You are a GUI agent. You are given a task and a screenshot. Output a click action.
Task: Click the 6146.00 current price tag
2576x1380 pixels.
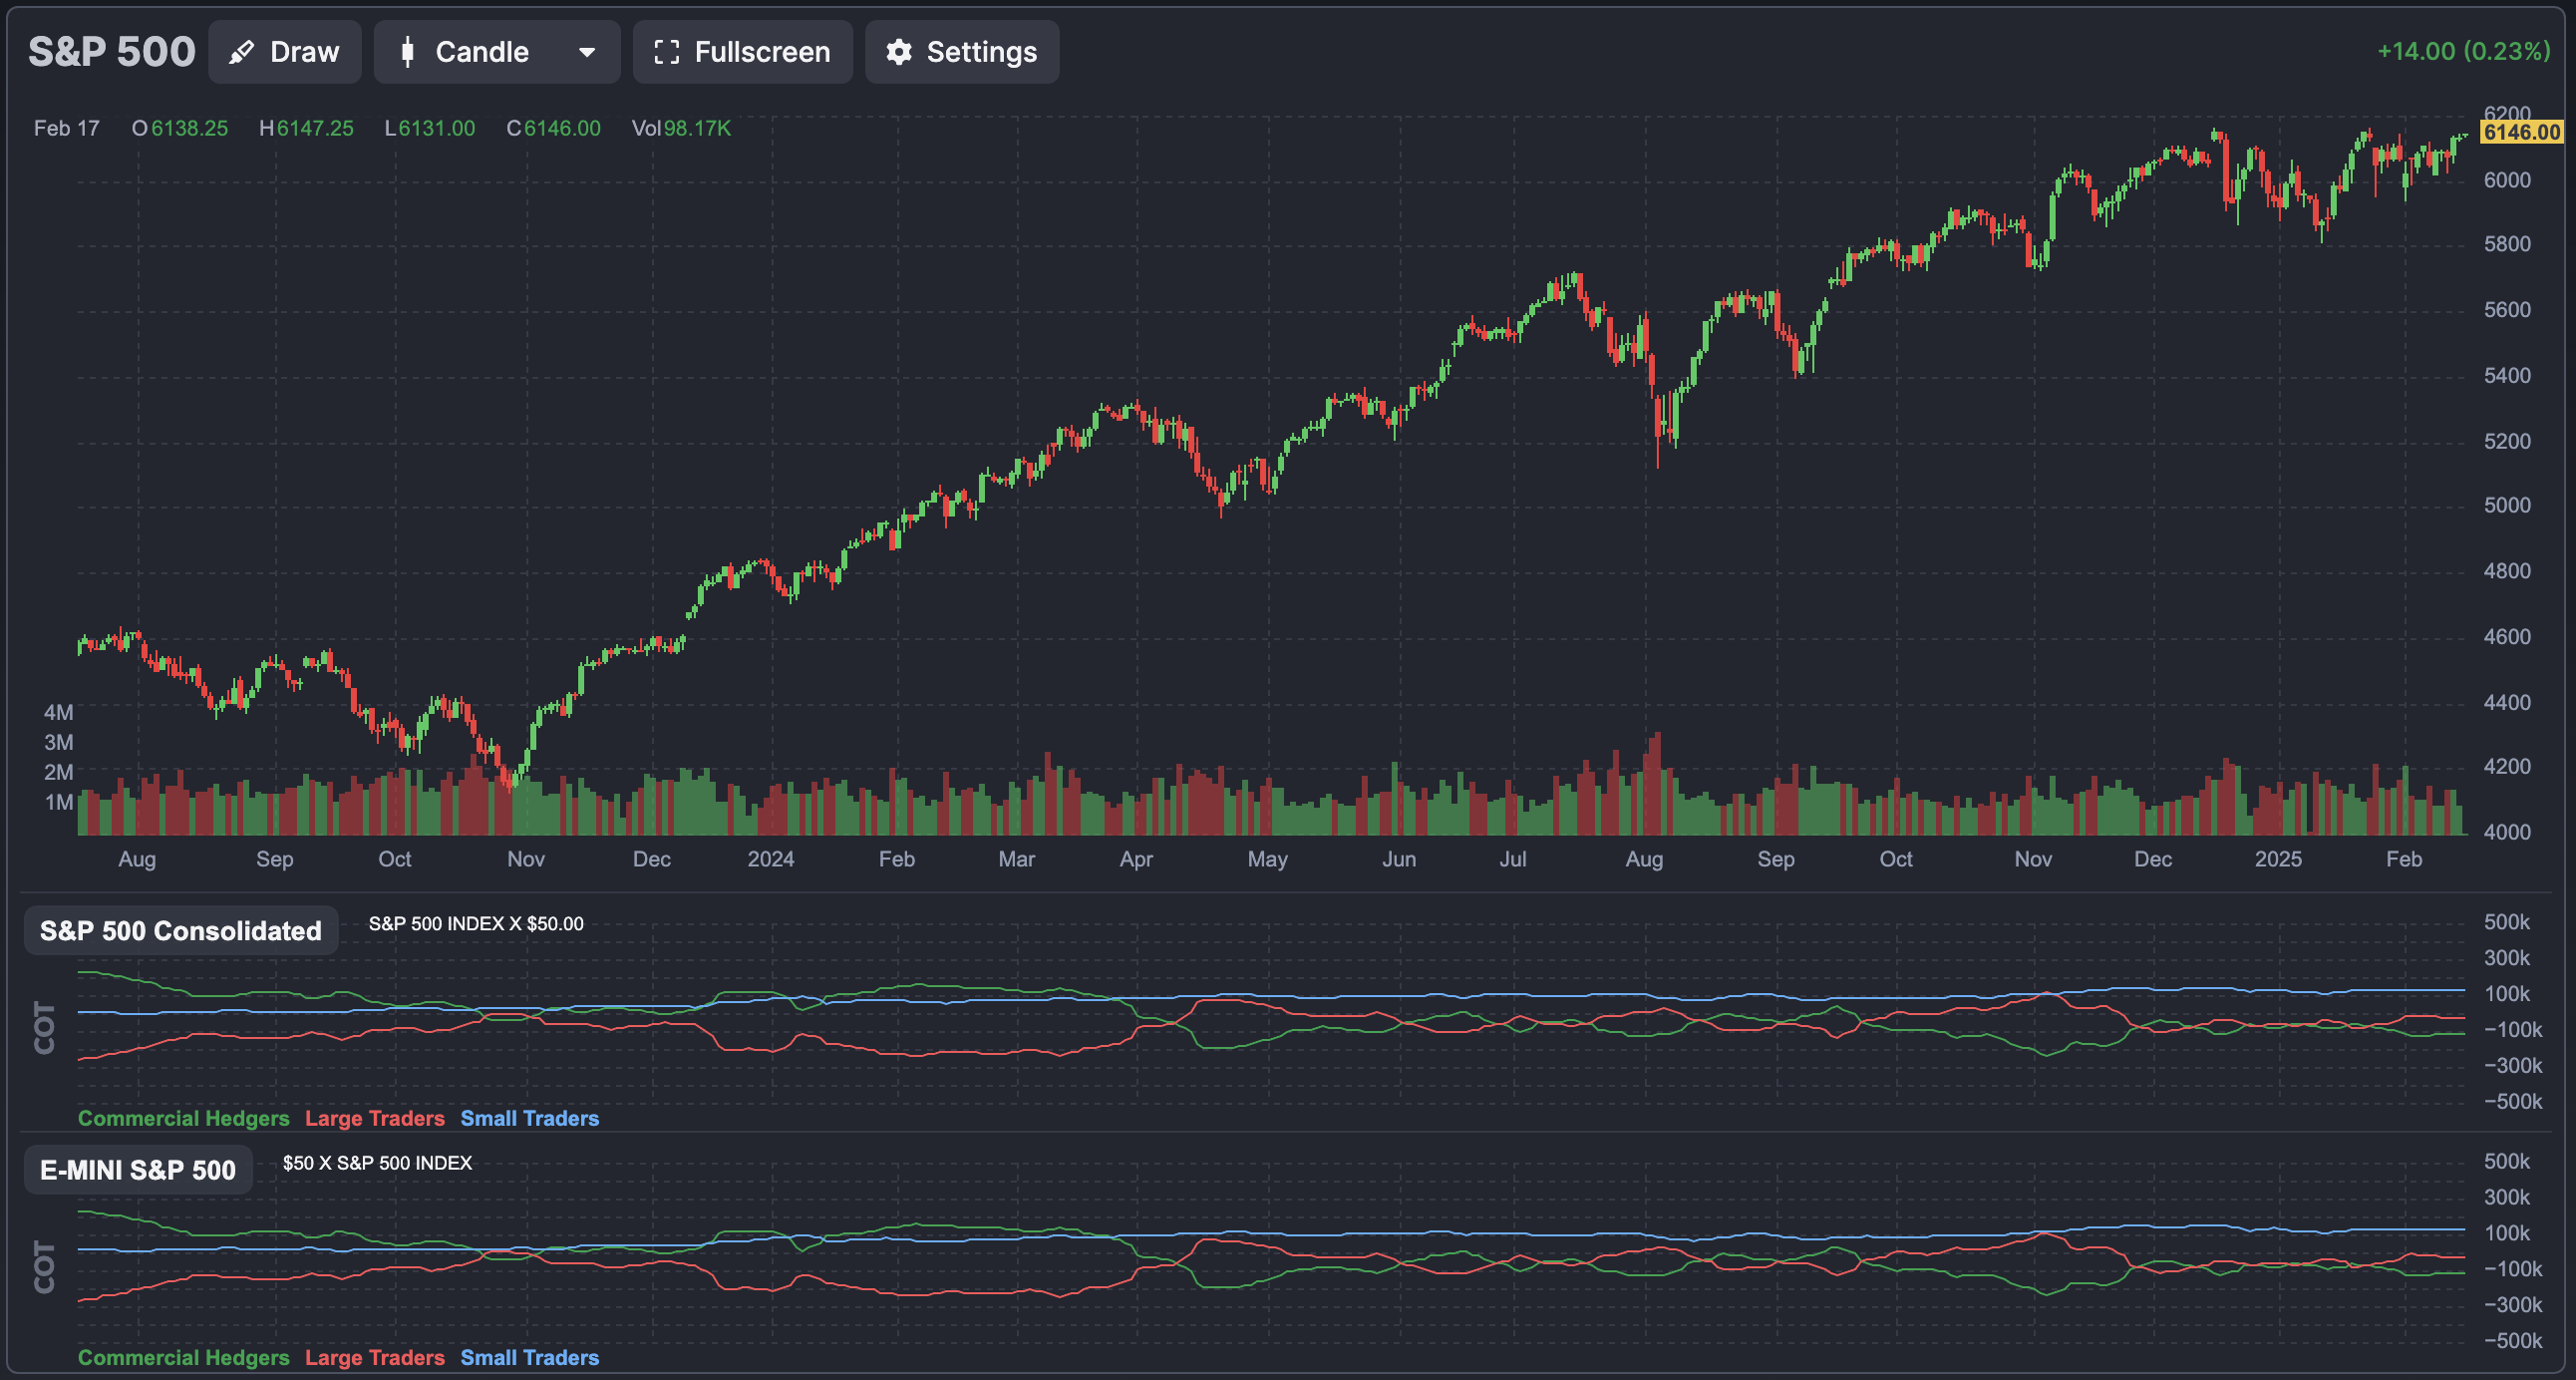pyautogui.click(x=2521, y=132)
